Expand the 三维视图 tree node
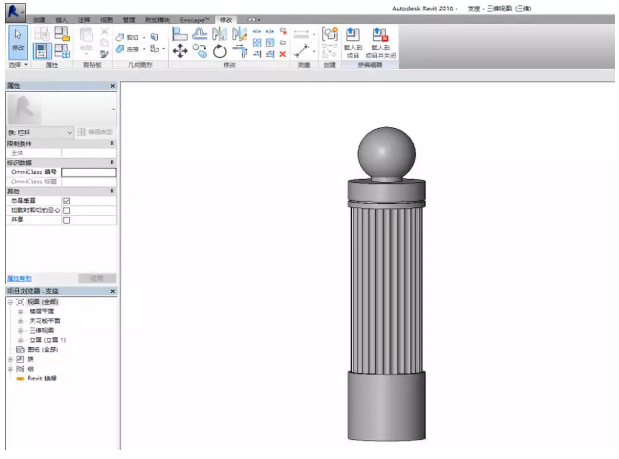619x459 pixels. [20, 329]
